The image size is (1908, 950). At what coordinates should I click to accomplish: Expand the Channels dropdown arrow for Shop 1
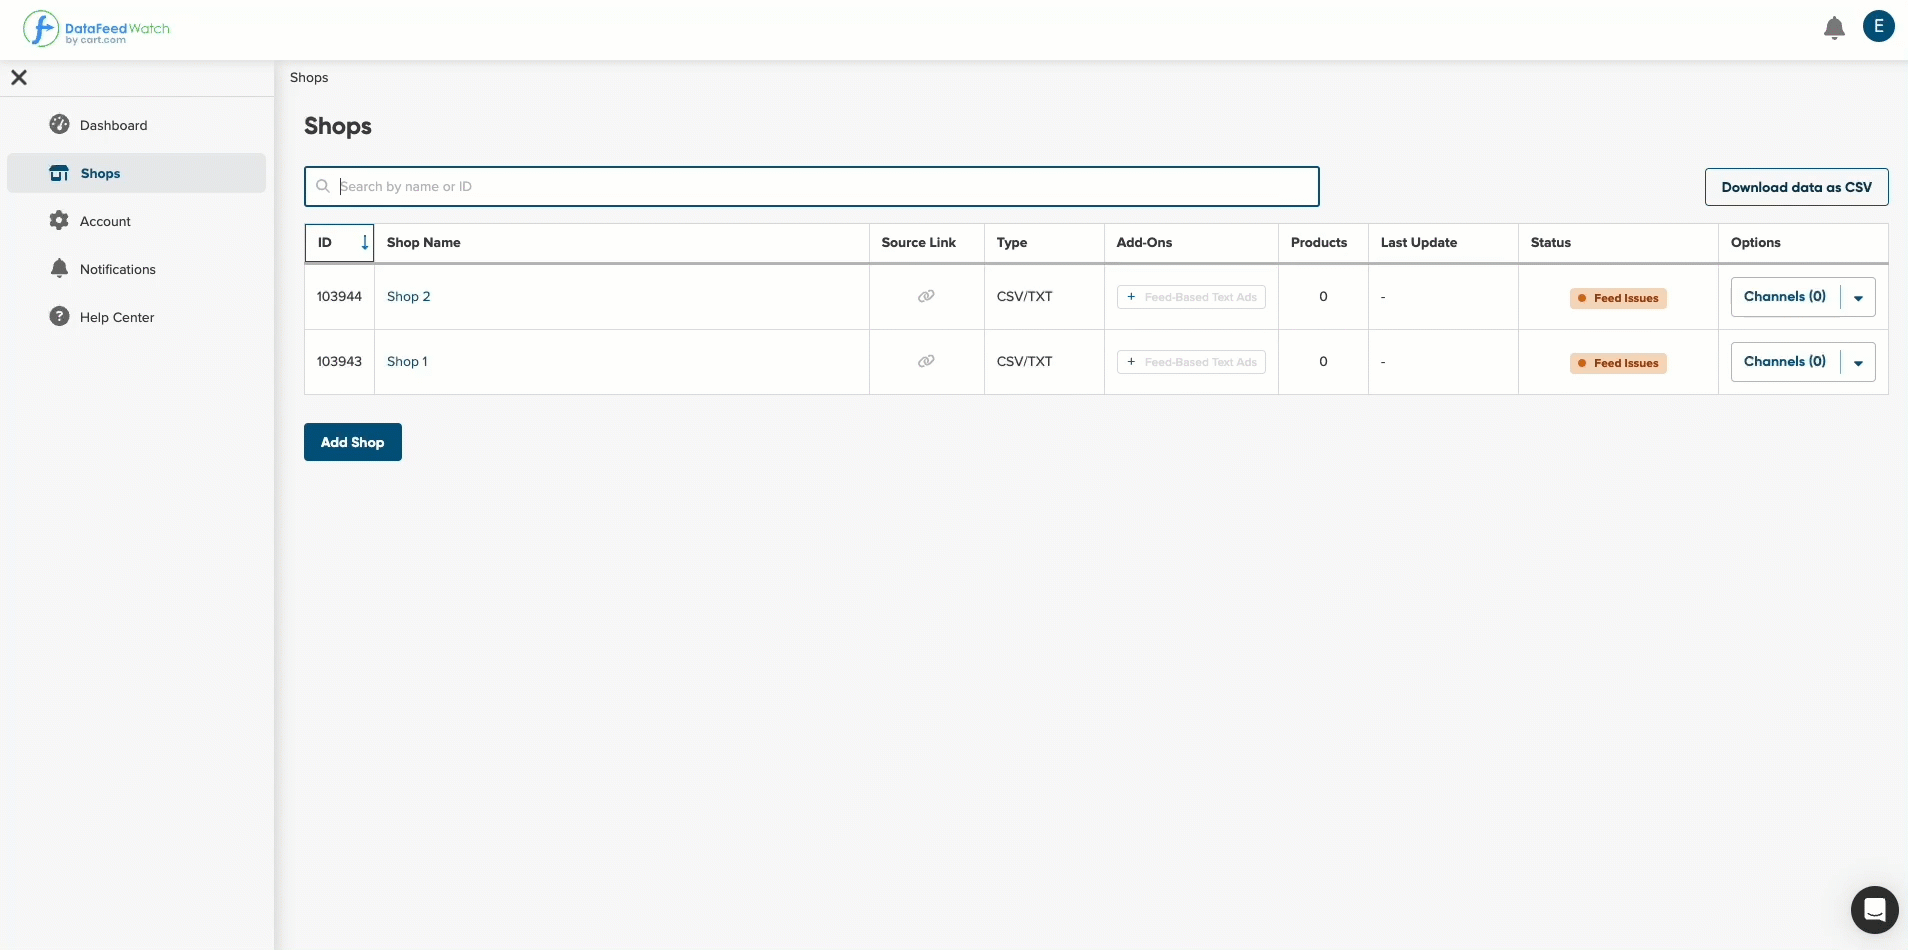(x=1858, y=362)
